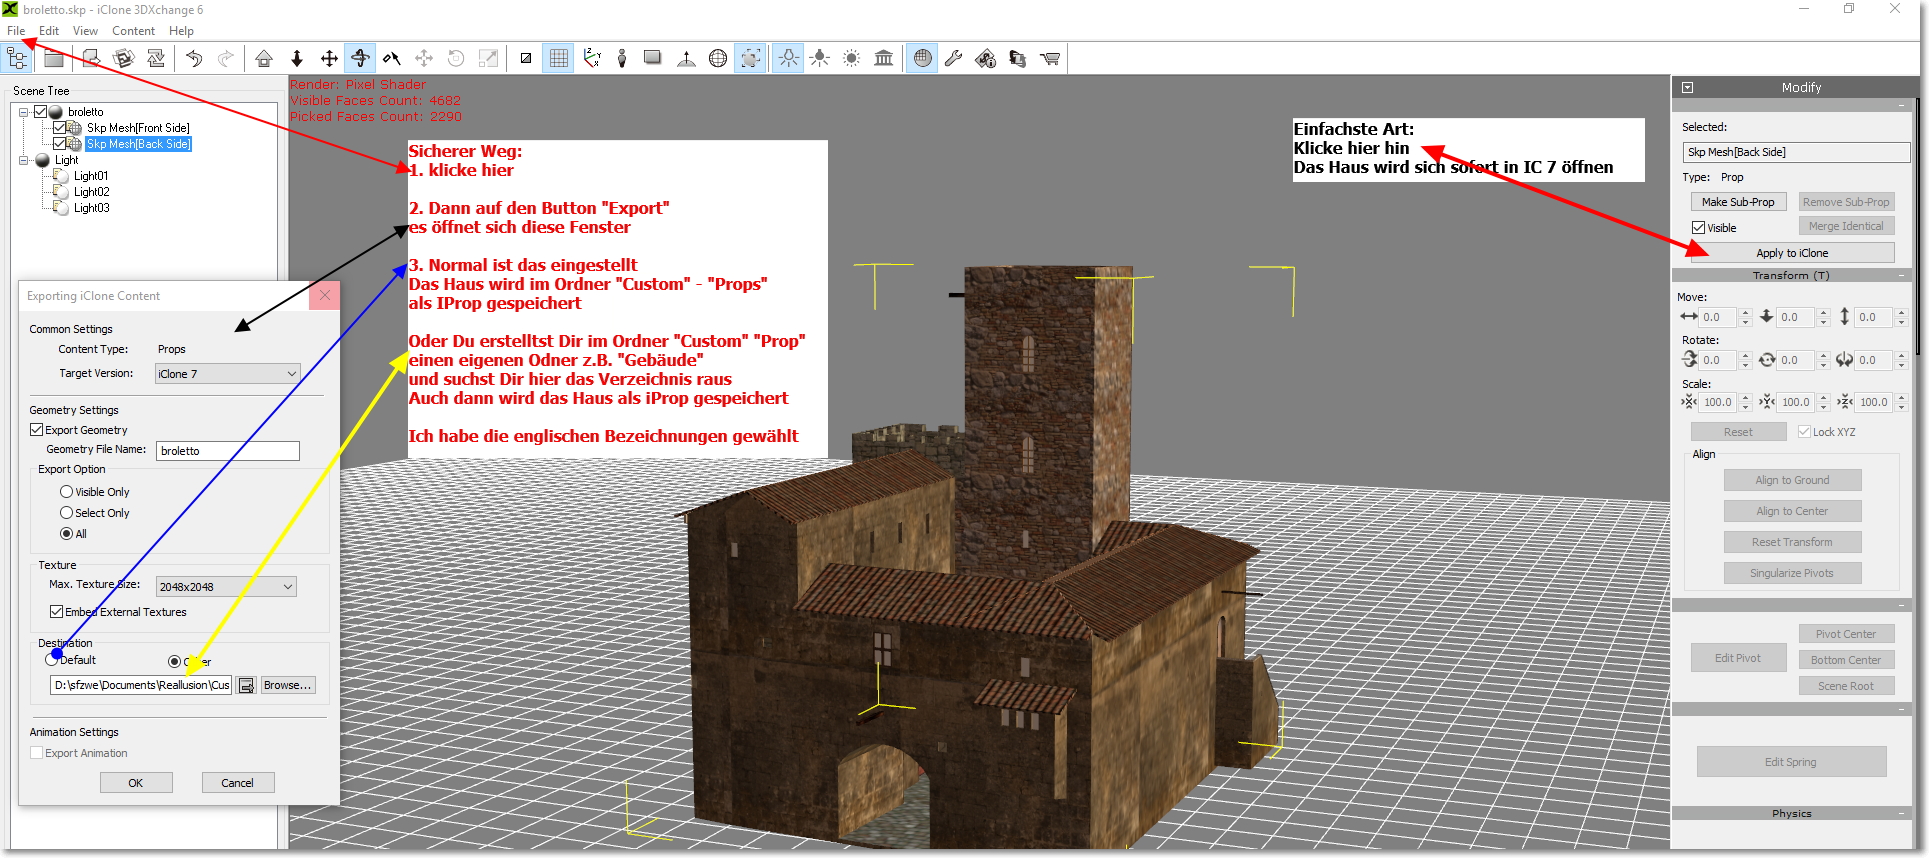Screen dimensions: 1929x858
Task: Collapse the Transform (T) section
Action: click(x=1901, y=275)
